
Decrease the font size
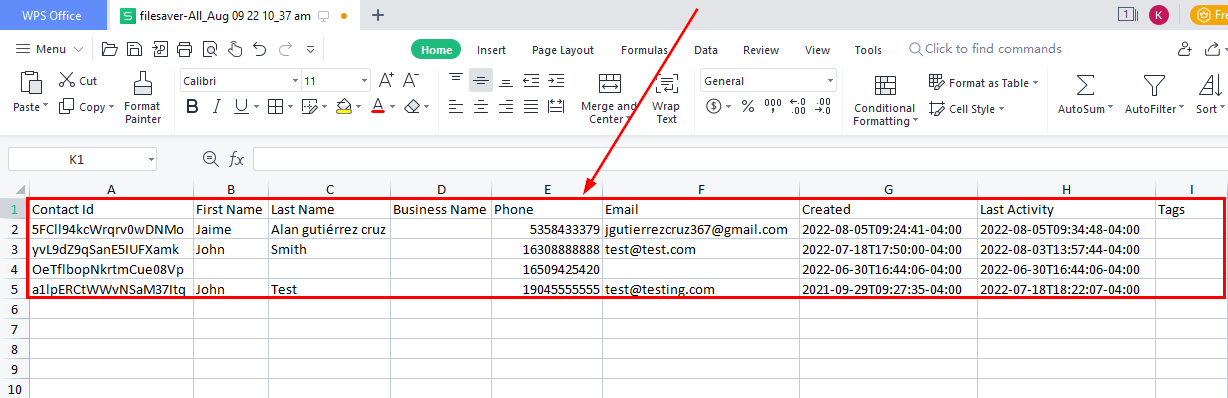[x=411, y=81]
